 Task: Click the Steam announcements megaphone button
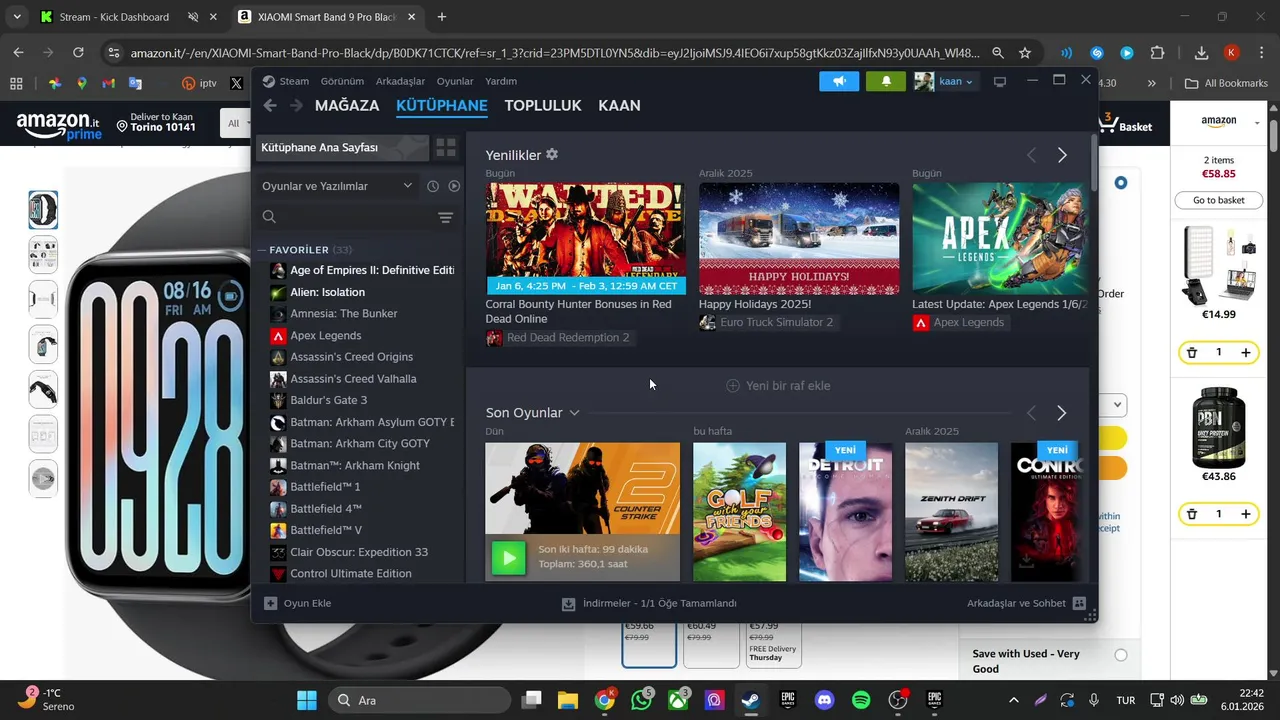click(839, 81)
